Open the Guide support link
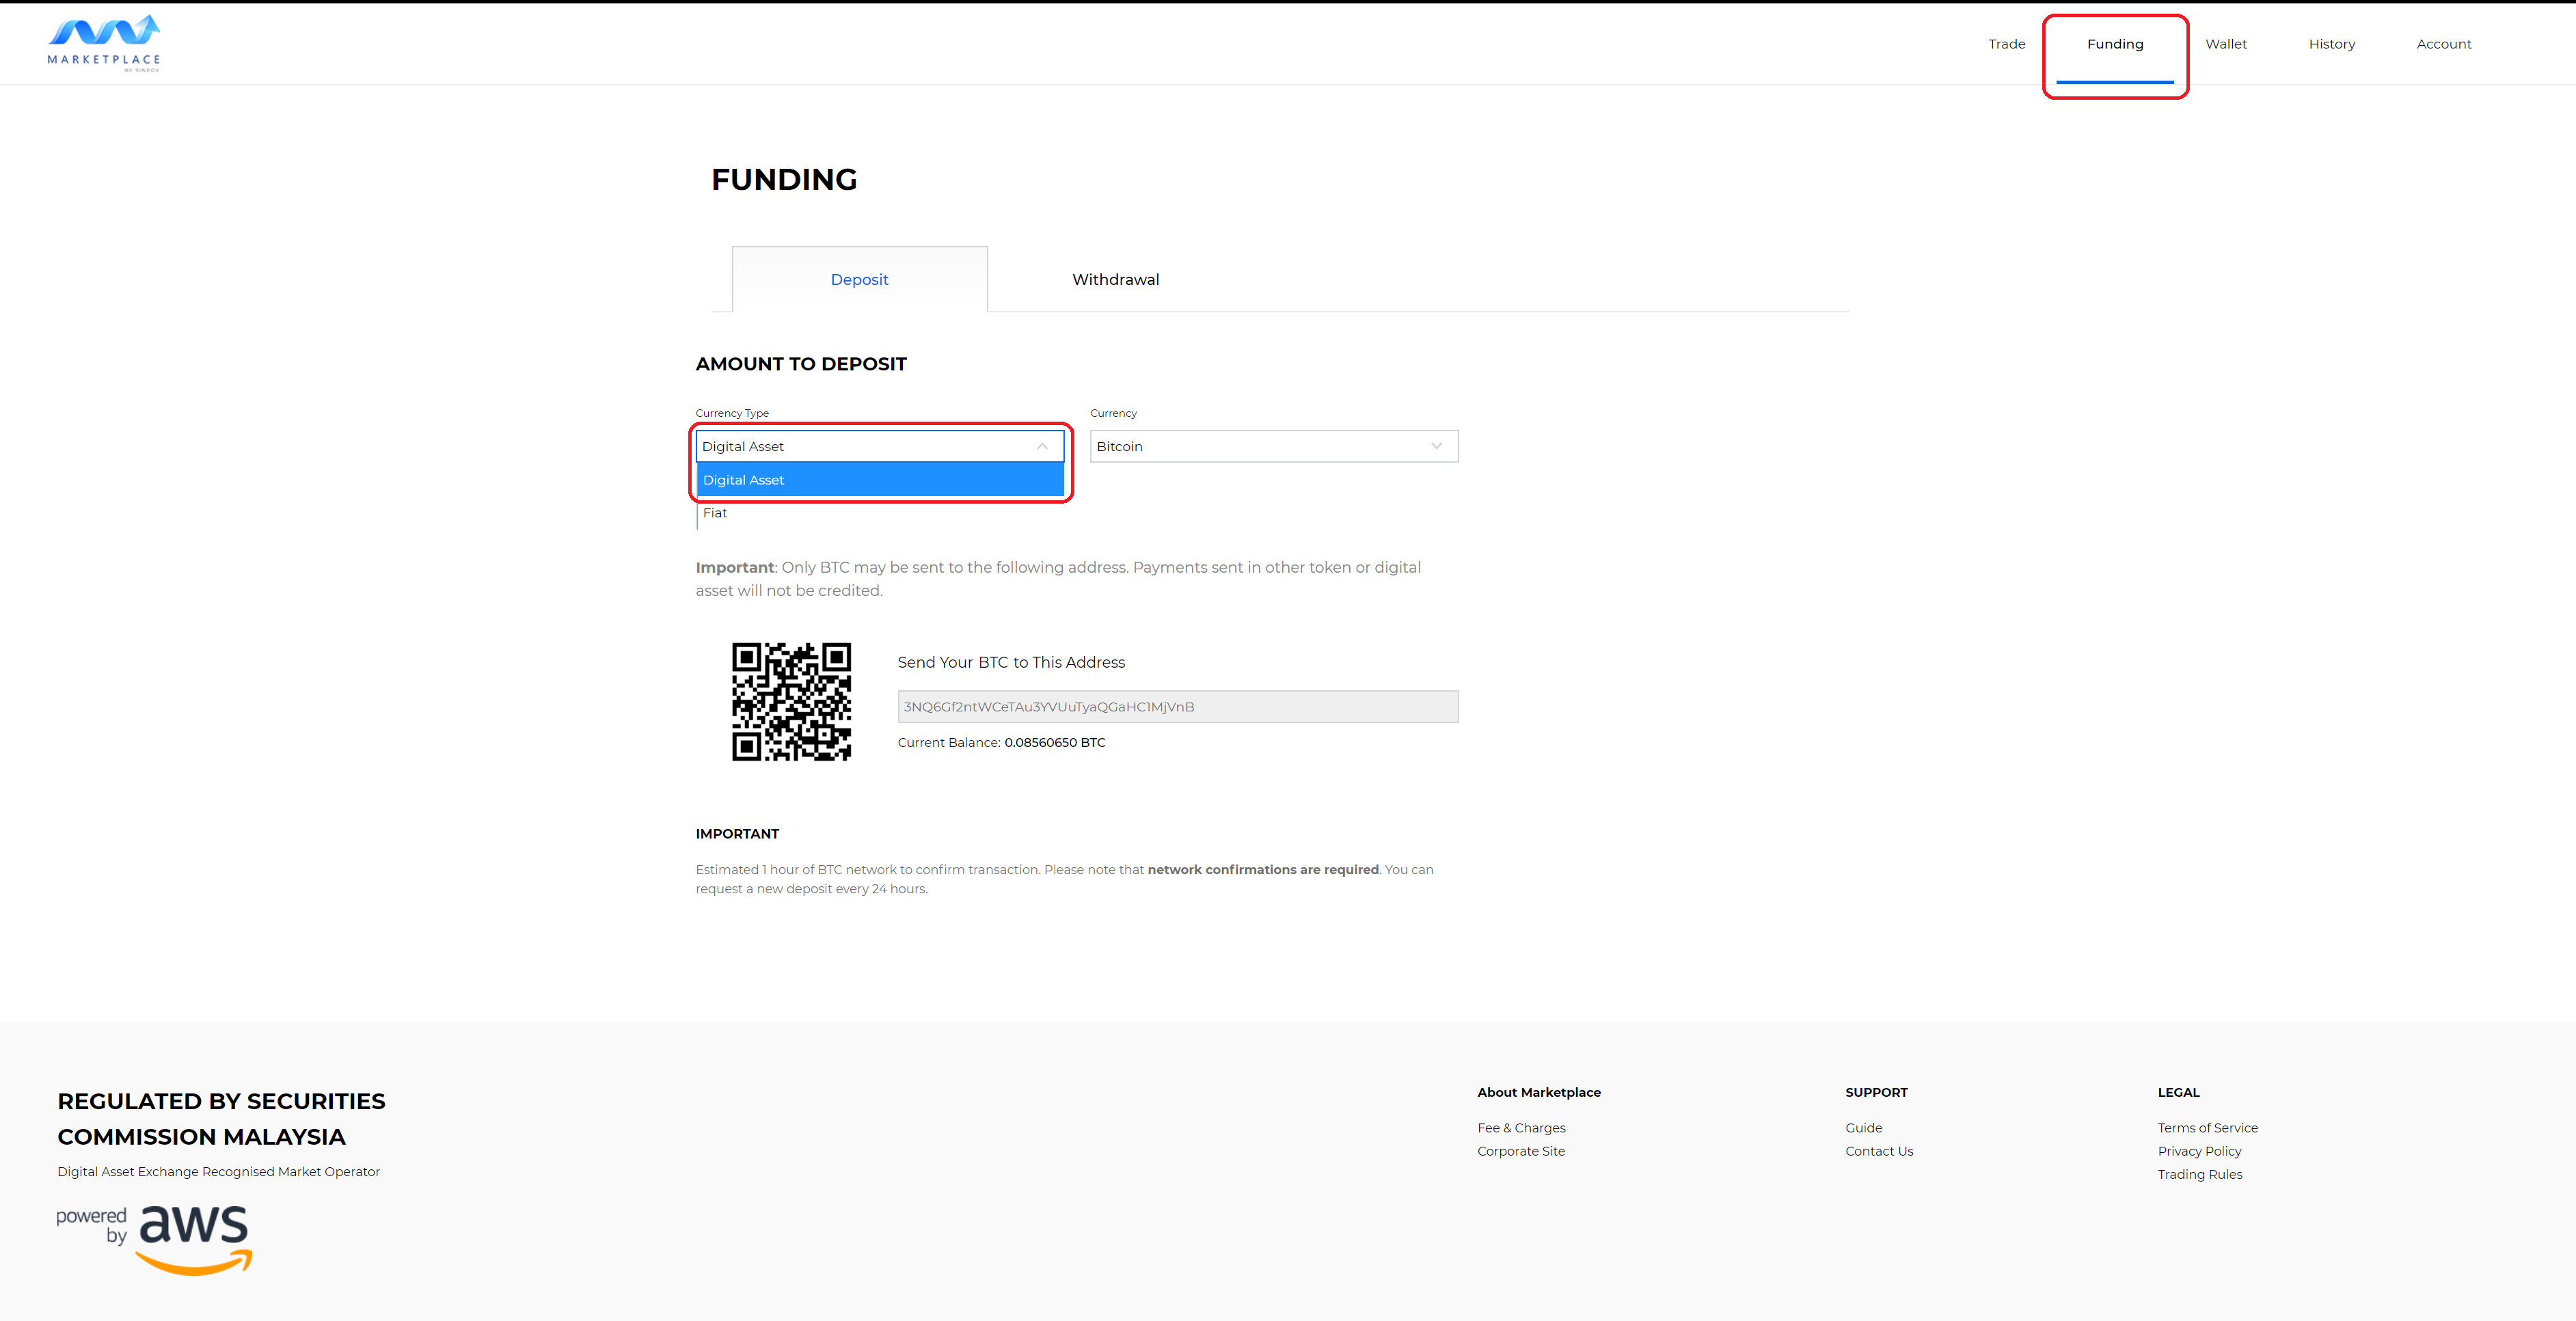The width and height of the screenshot is (2576, 1321). pyautogui.click(x=1863, y=1128)
